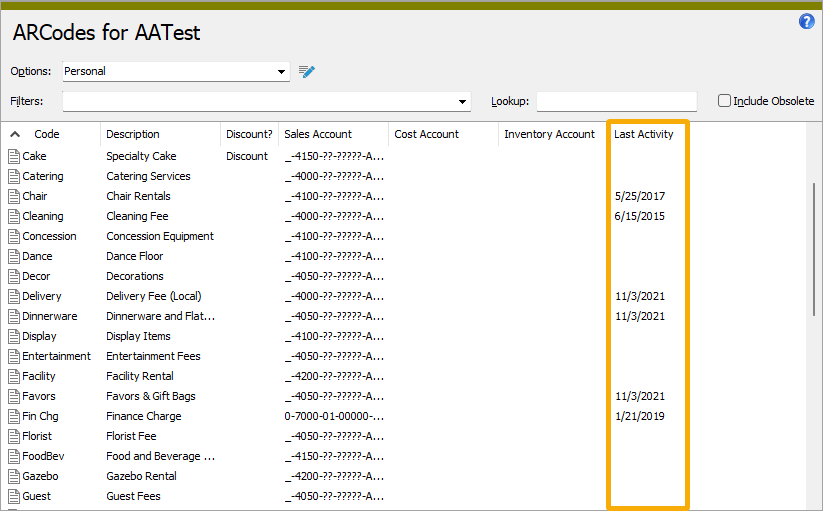This screenshot has height=511, width=823.
Task: Click the document icon for FoodBev
Action: (14, 456)
